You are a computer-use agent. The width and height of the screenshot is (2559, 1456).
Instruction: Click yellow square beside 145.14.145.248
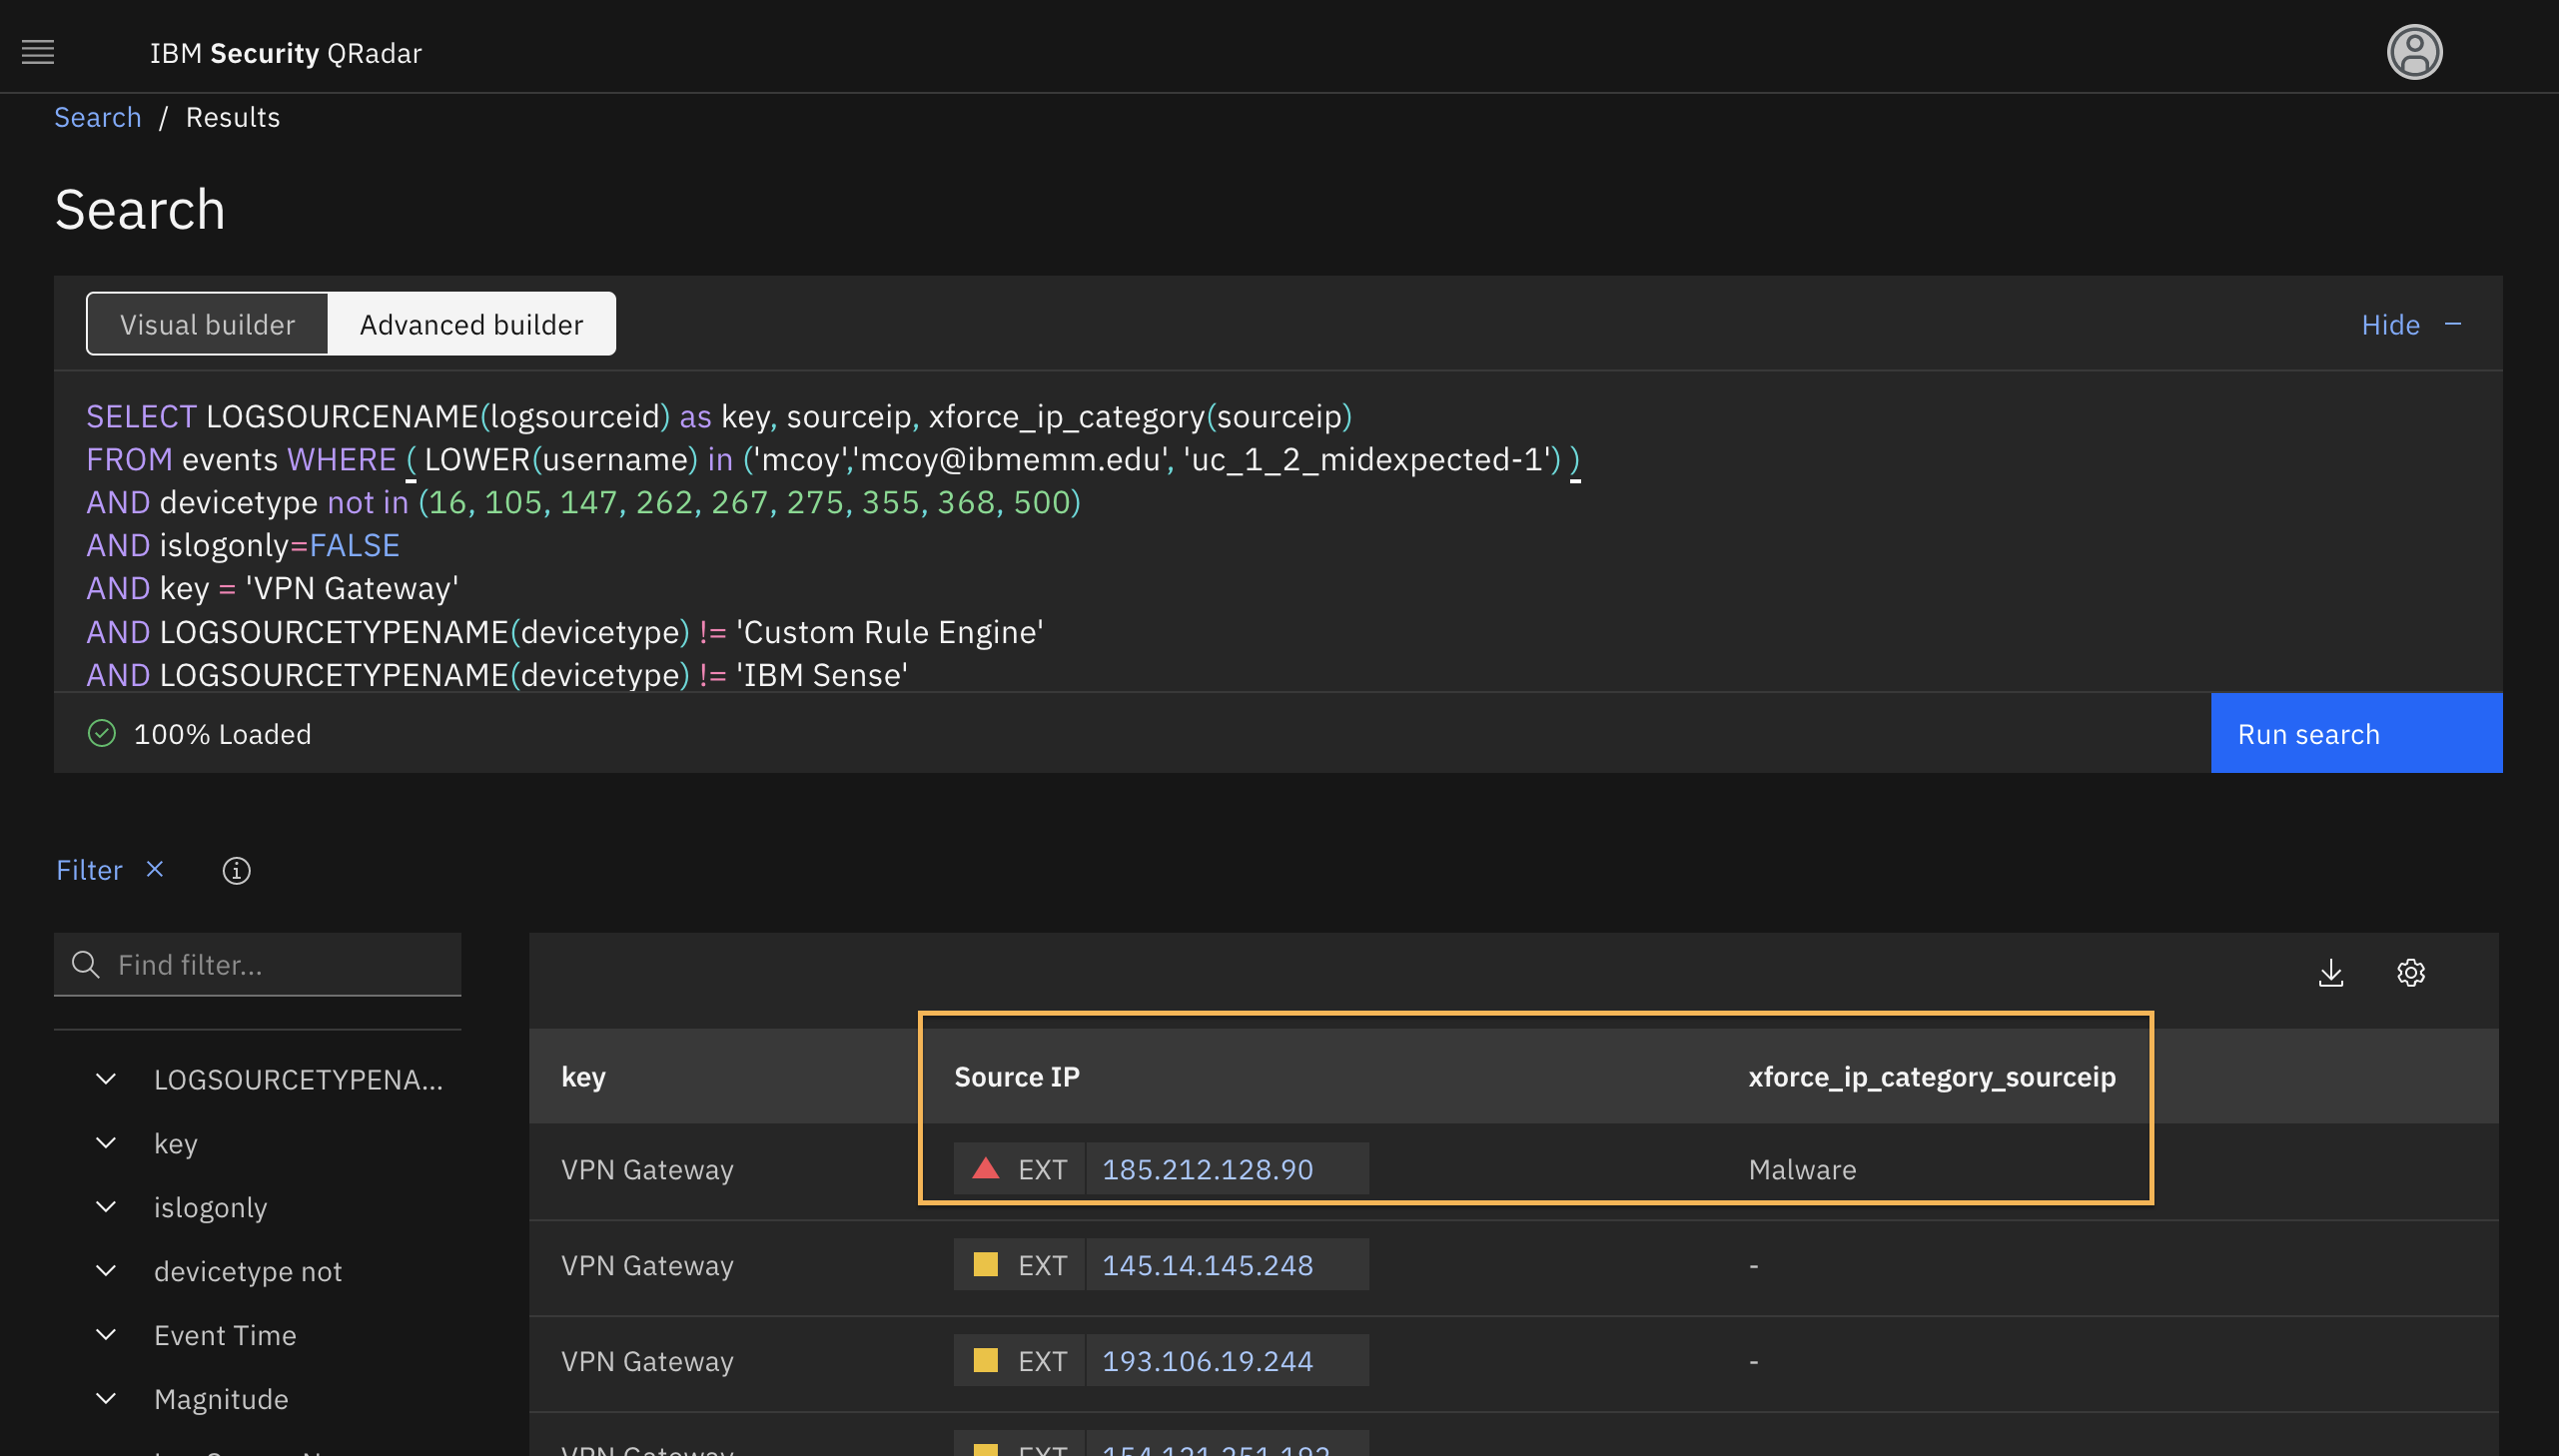pyautogui.click(x=985, y=1265)
